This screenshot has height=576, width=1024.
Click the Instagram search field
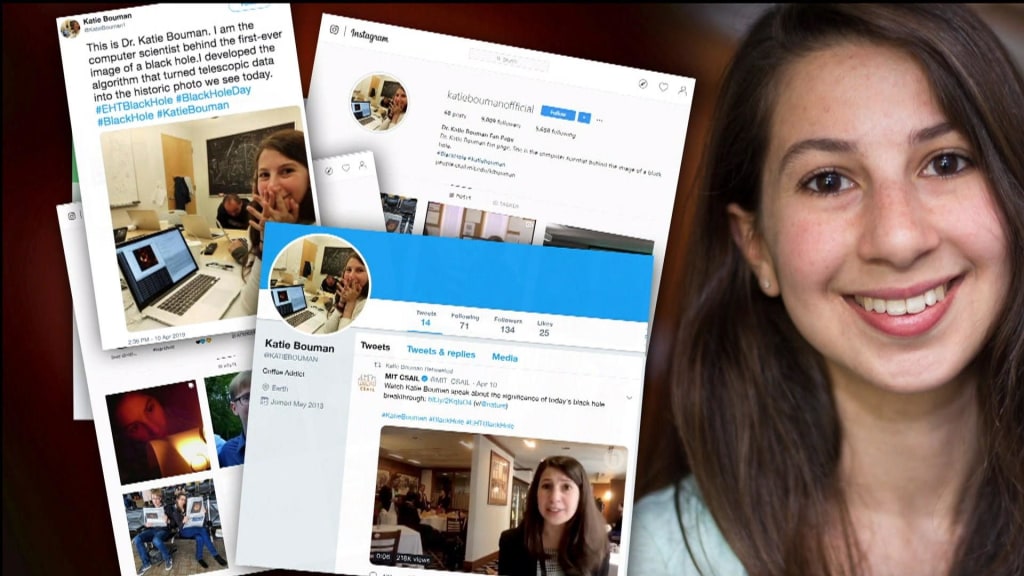[509, 59]
